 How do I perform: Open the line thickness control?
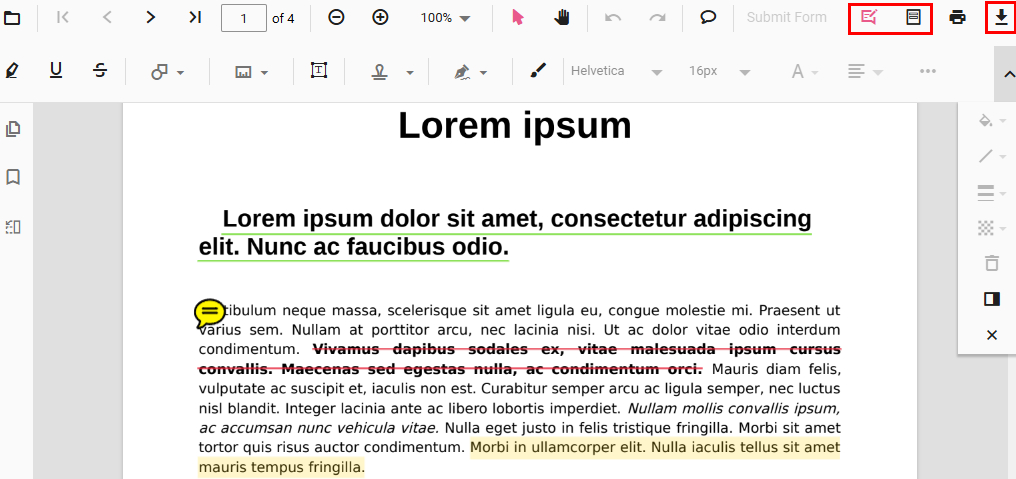click(991, 192)
